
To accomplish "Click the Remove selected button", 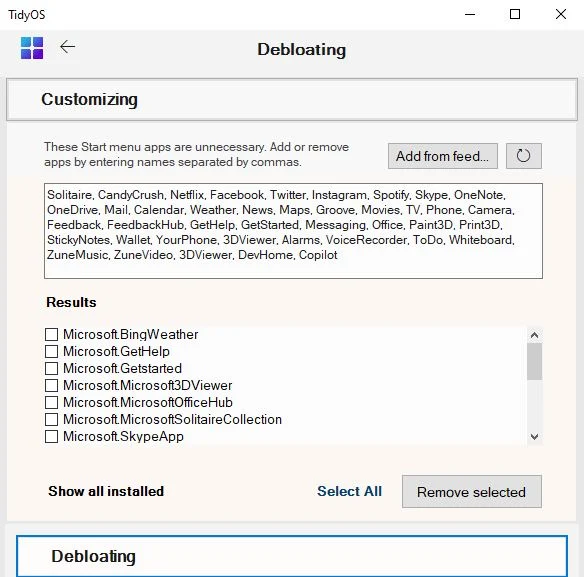I will [x=472, y=491].
